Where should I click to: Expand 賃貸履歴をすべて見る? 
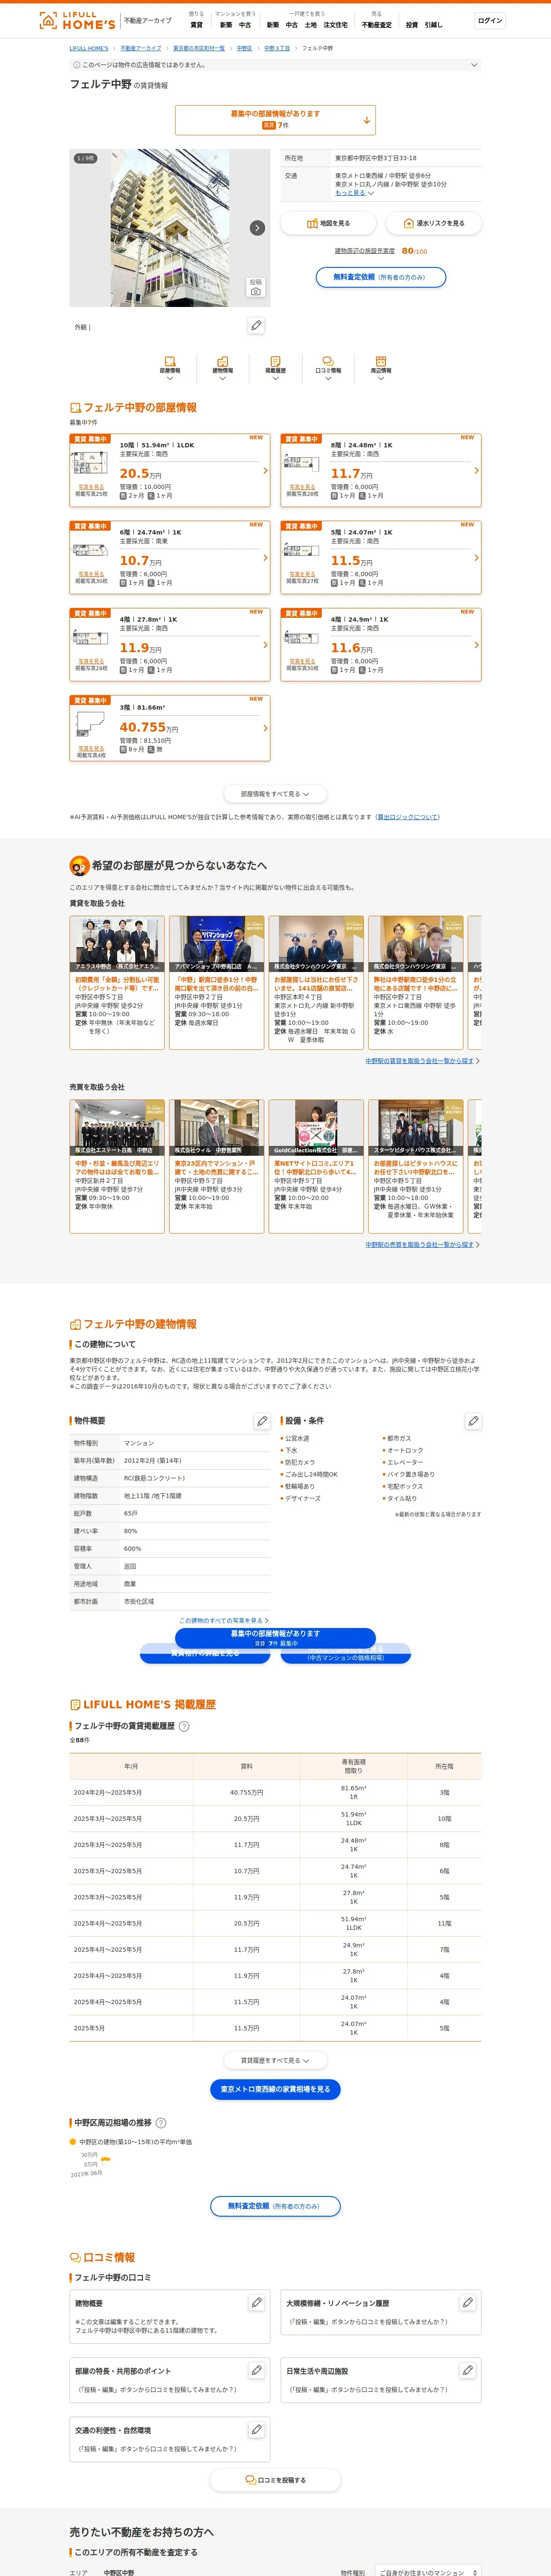coord(275,2061)
